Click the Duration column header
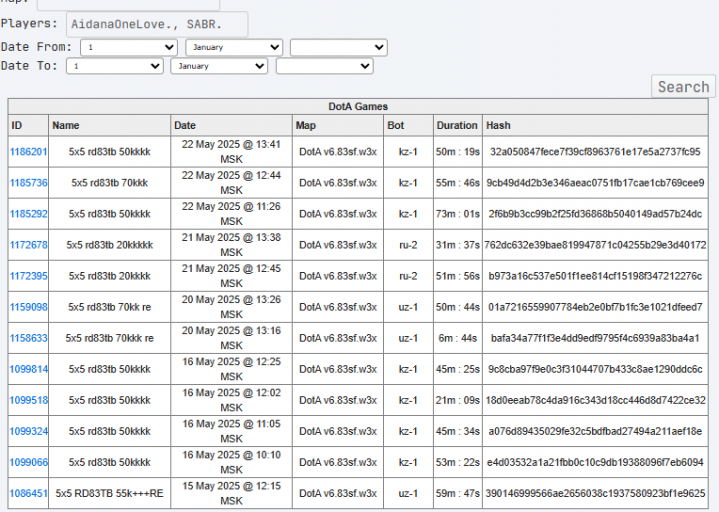Viewport: 719px width, 512px height. pyautogui.click(x=458, y=126)
